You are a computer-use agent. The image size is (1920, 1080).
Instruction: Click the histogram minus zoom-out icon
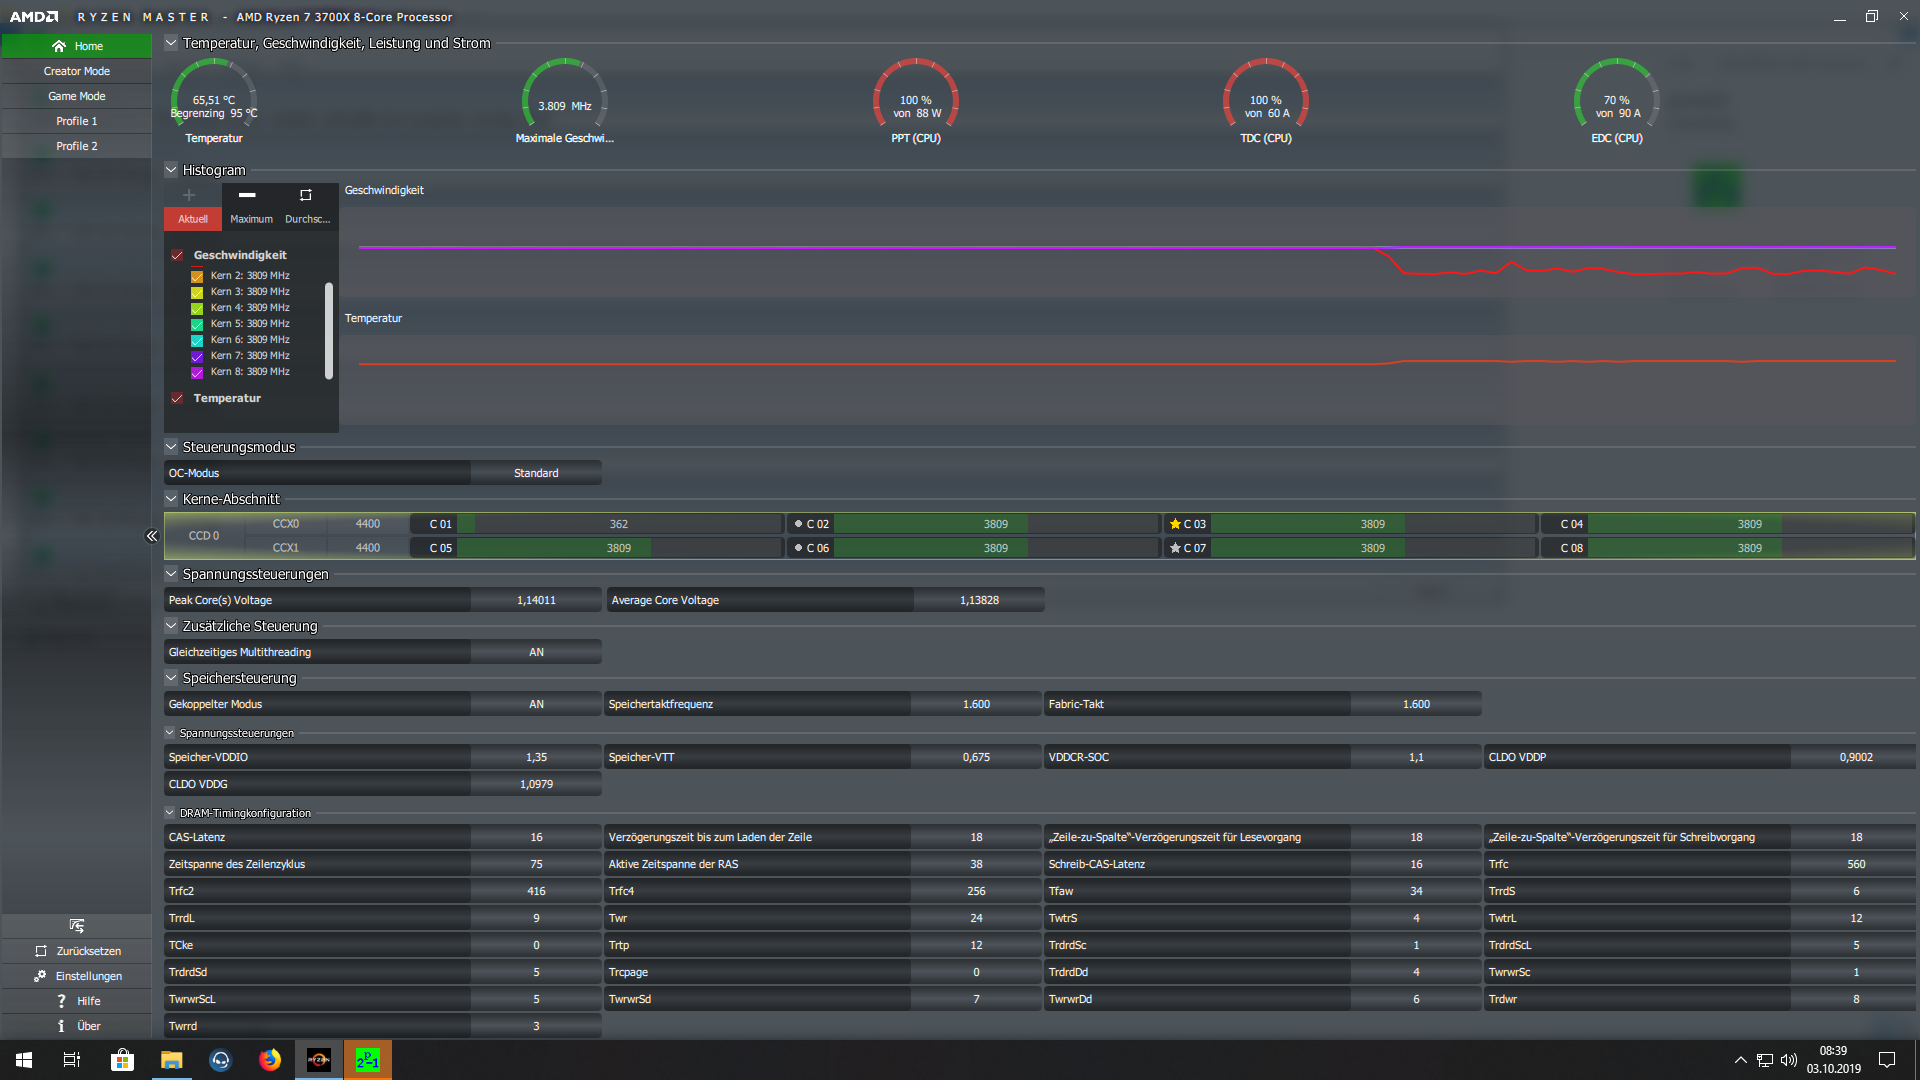point(247,195)
